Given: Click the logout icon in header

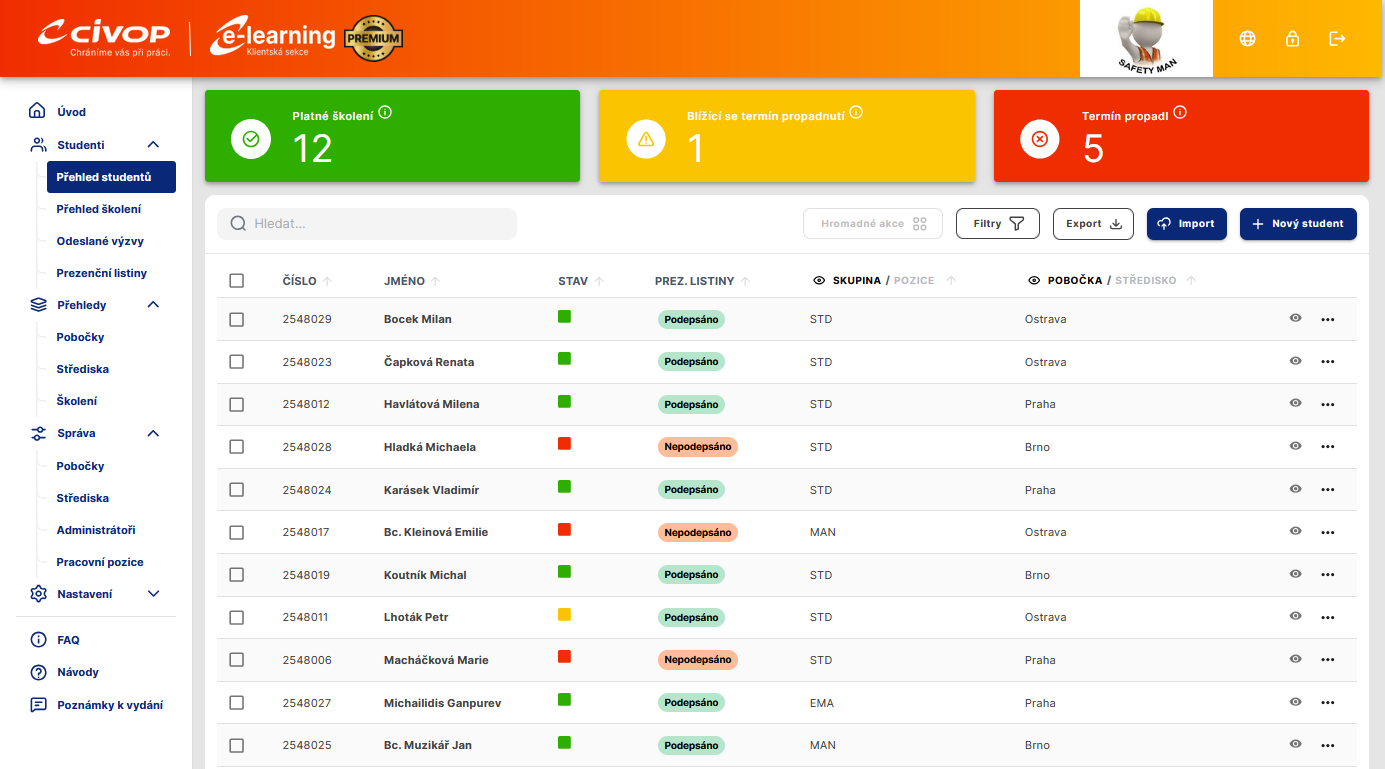Looking at the screenshot, I should (1337, 39).
